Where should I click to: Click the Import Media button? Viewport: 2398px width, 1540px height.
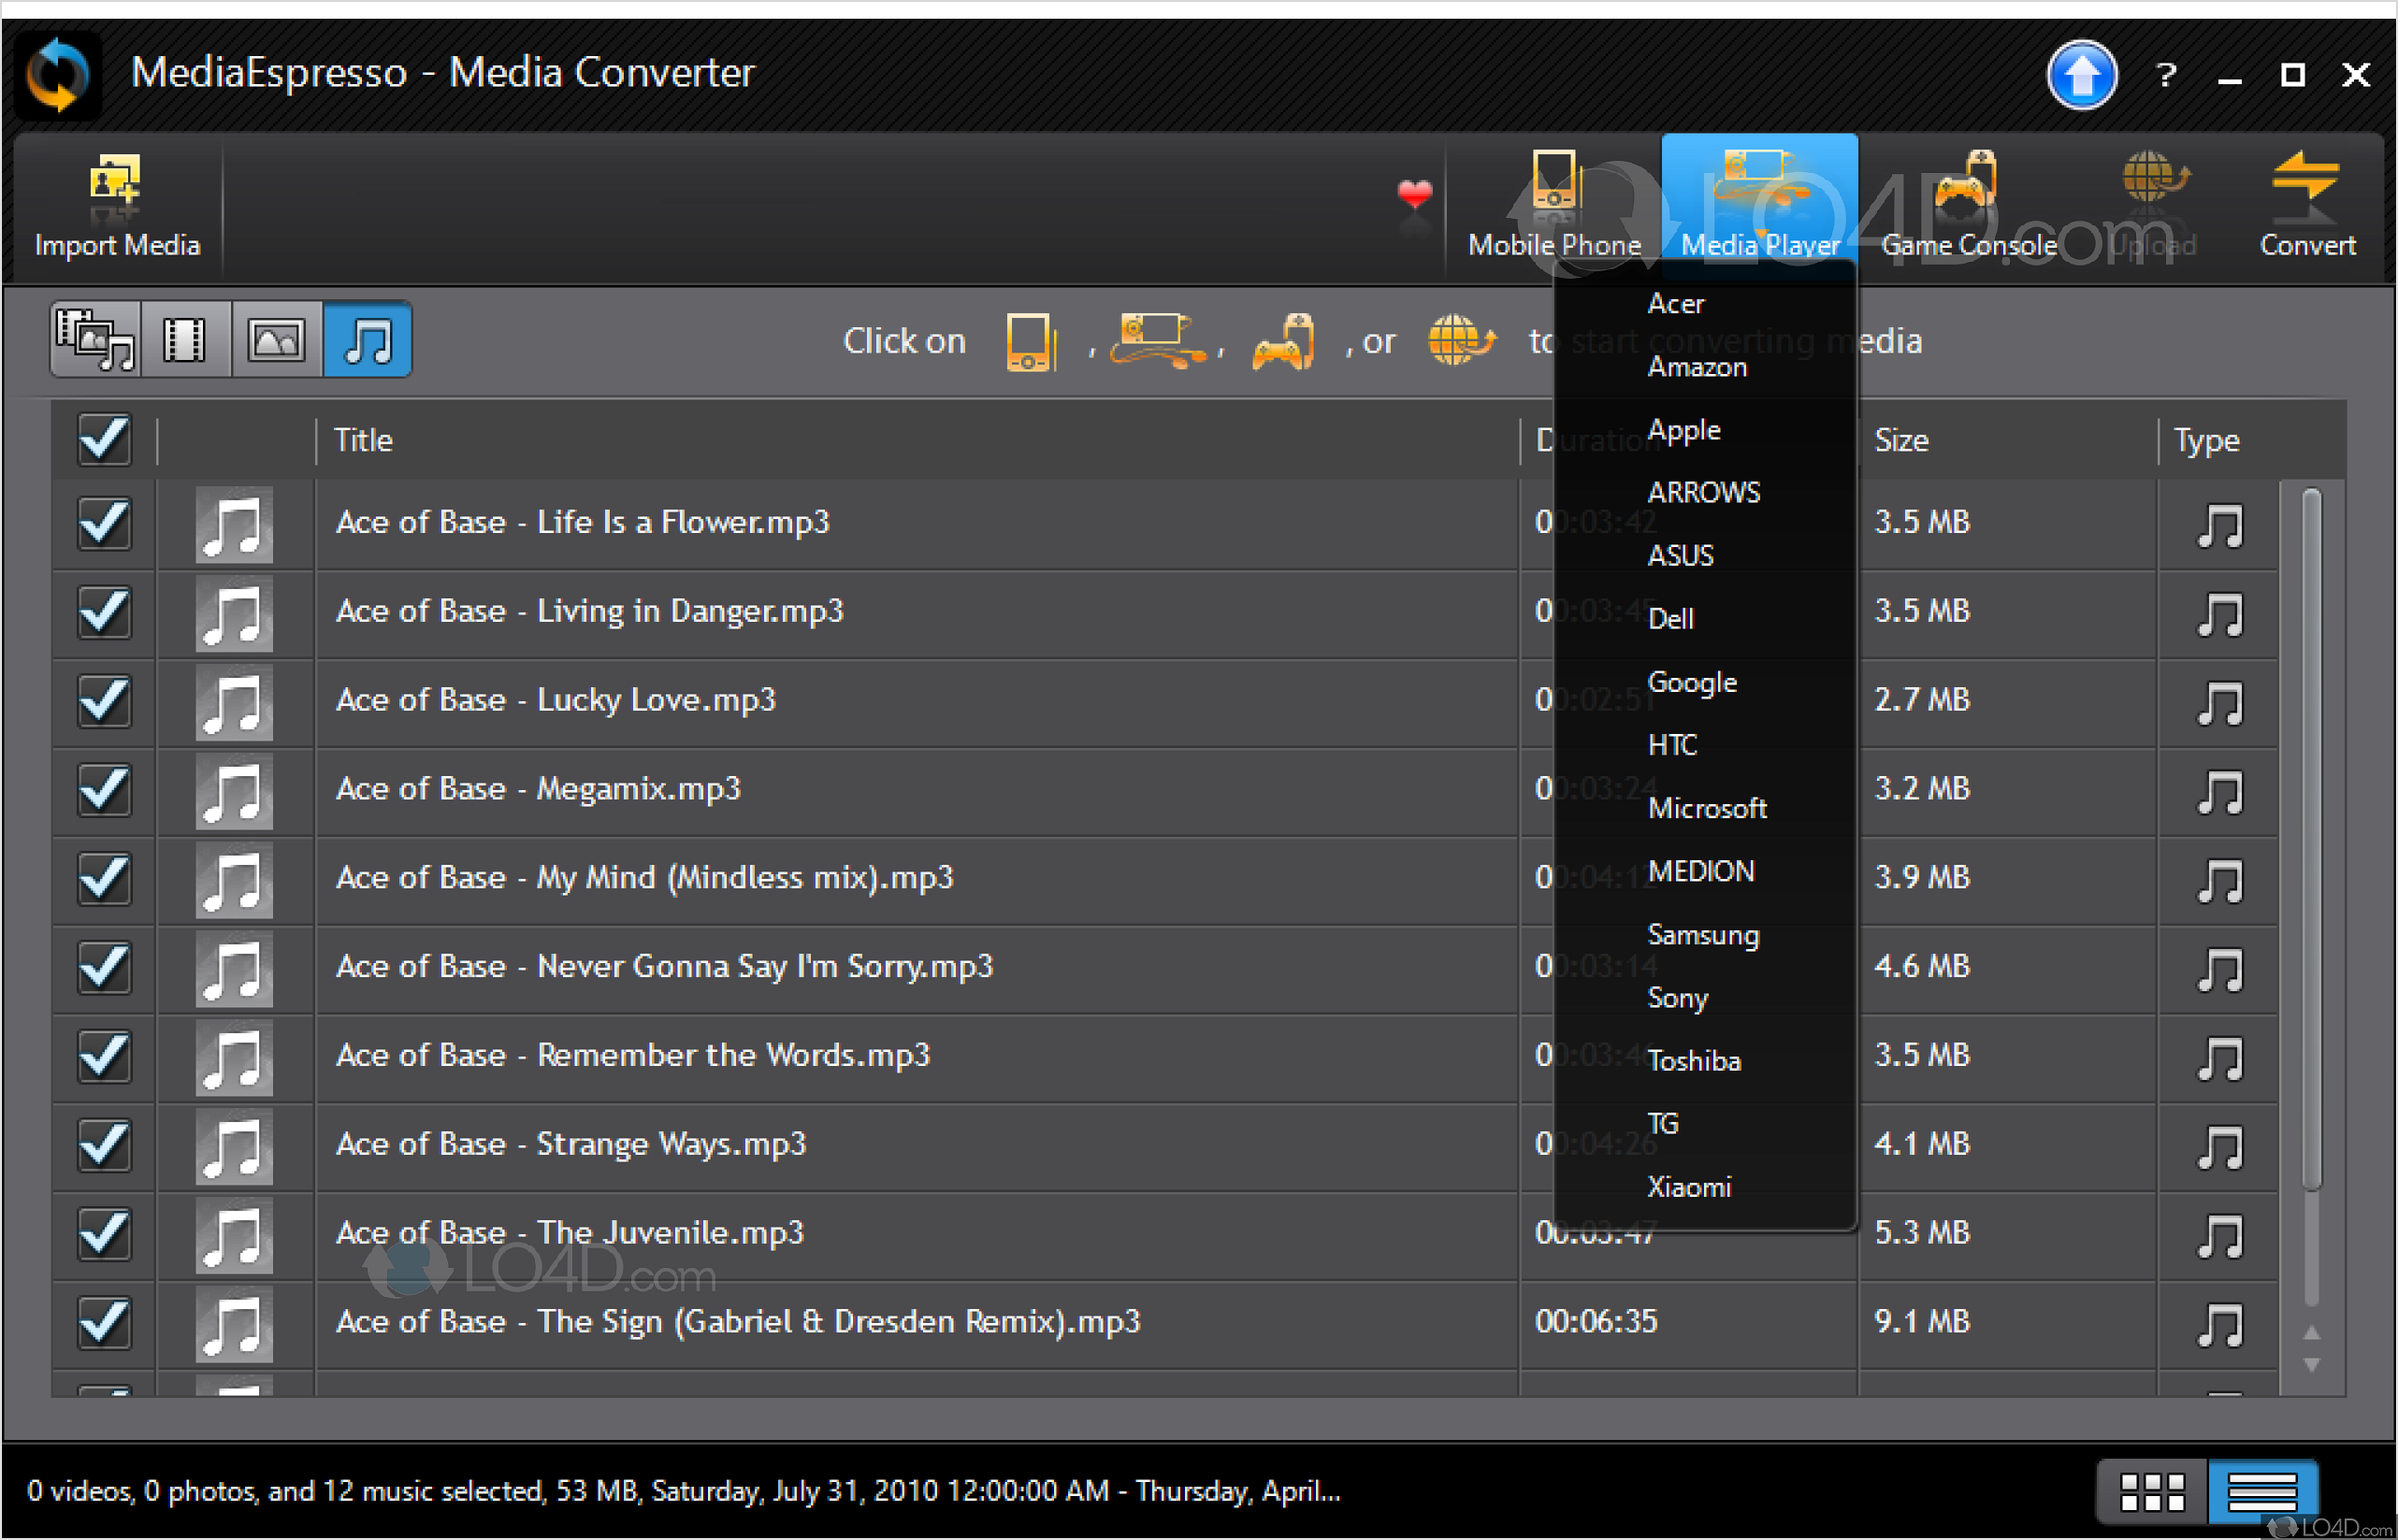[116, 205]
